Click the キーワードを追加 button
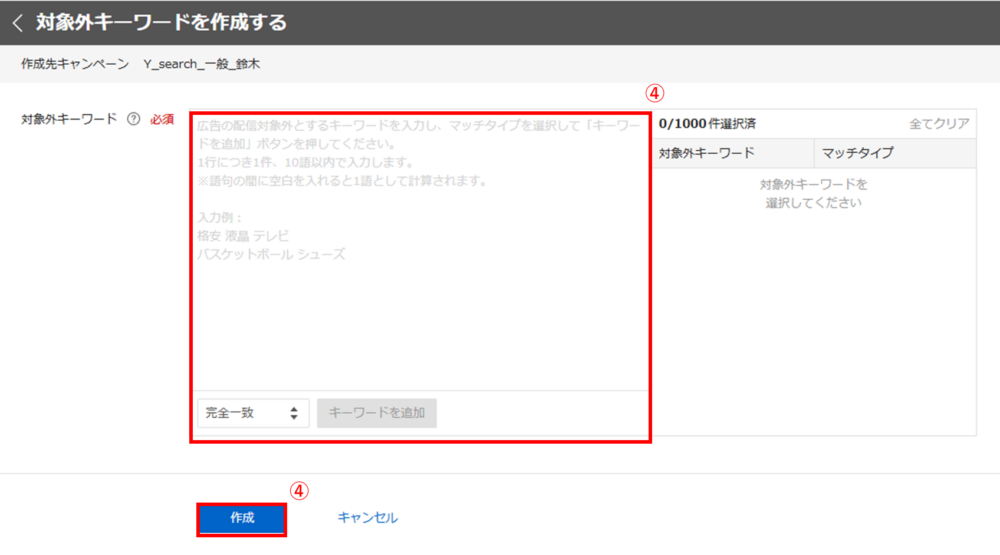Viewport: 1000px width, 555px height. point(377,413)
